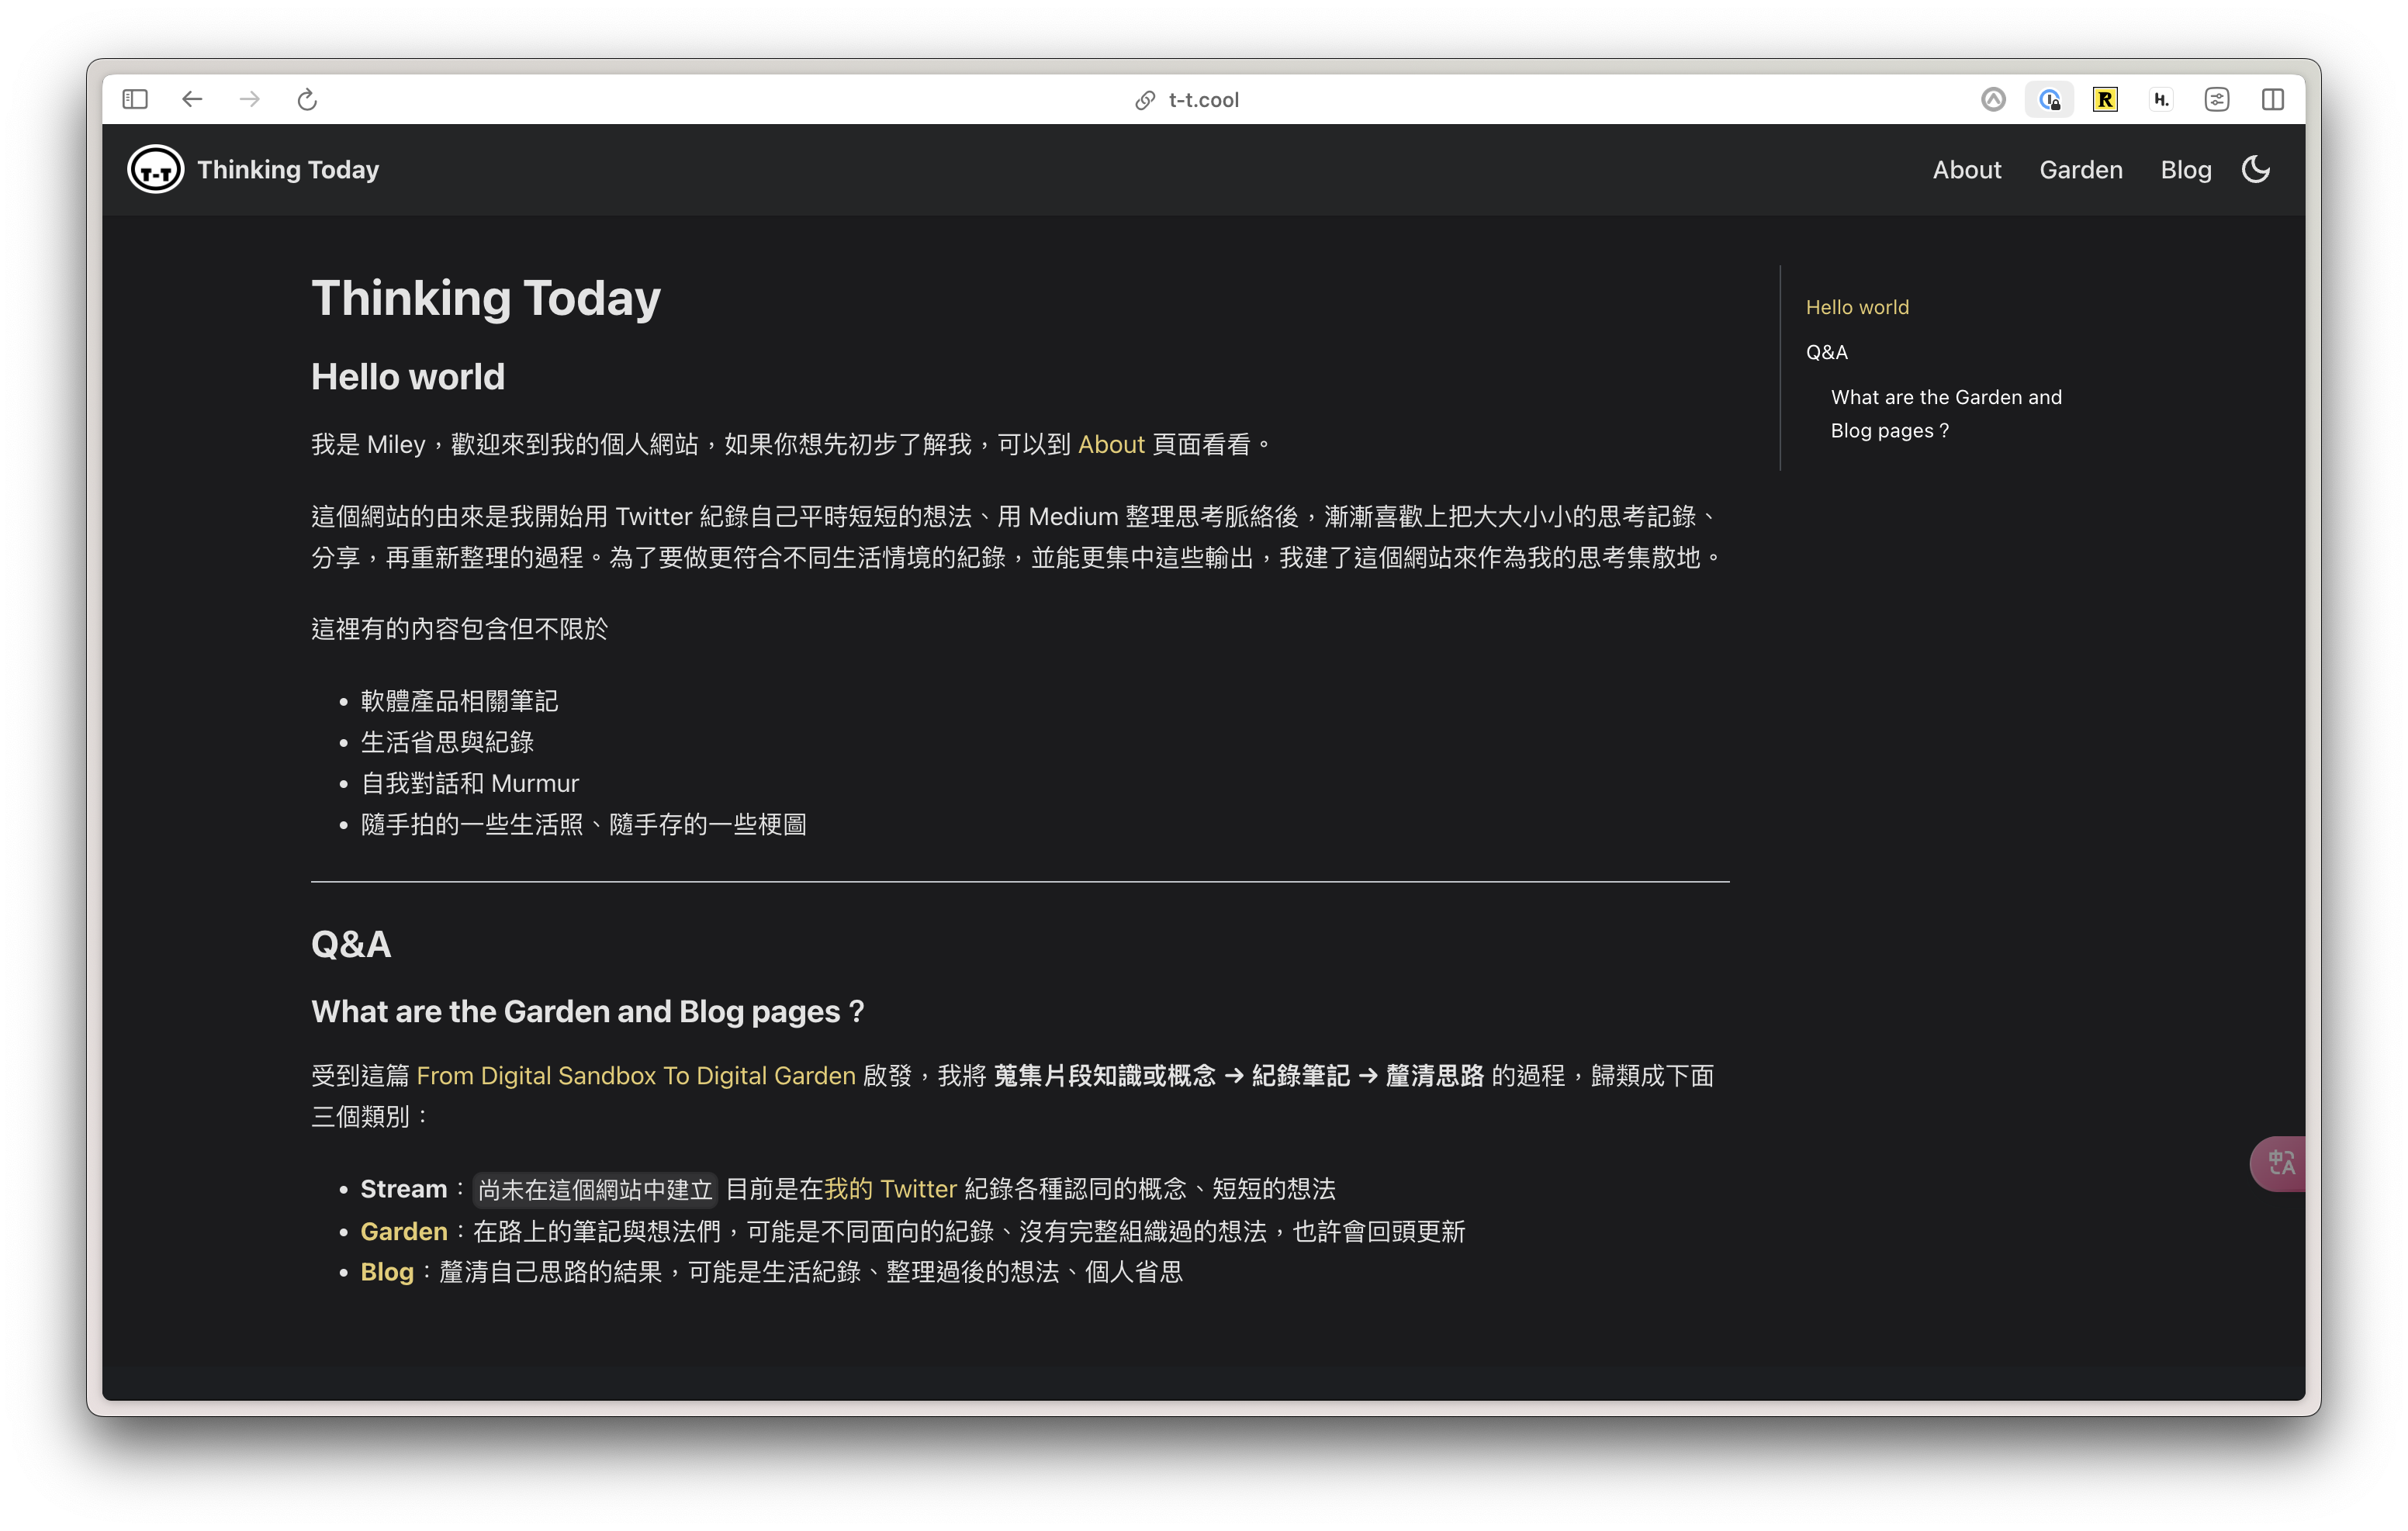Toggle dark mode with the moon icon
This screenshot has height=1531, width=2408.
tap(2256, 169)
